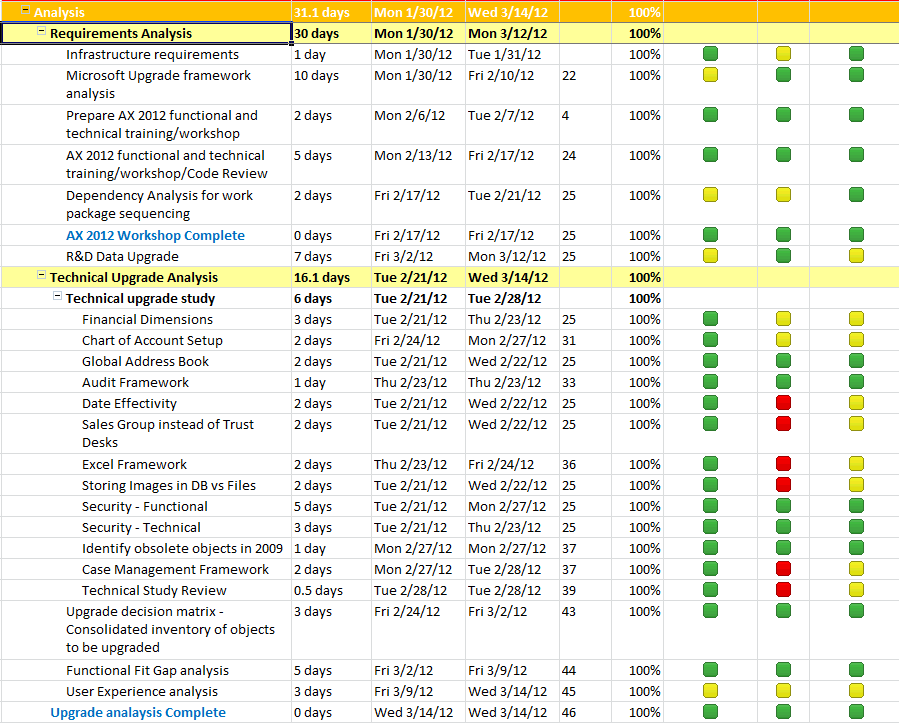Click last yellow indicator in R&D Data Upgrade row

click(x=856, y=256)
